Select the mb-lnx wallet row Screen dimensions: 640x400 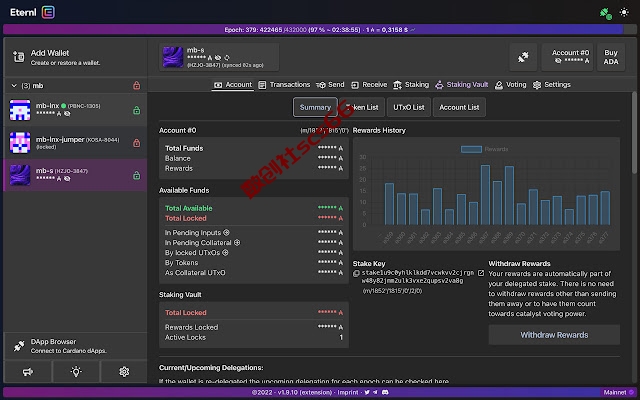(x=76, y=110)
